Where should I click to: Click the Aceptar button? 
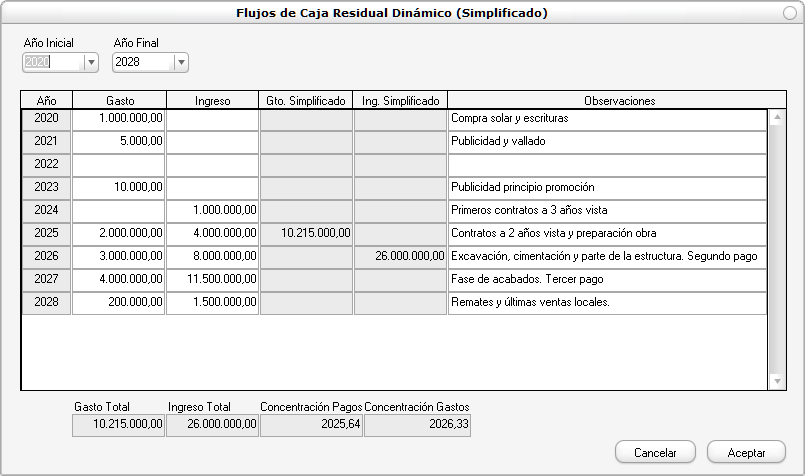point(746,452)
